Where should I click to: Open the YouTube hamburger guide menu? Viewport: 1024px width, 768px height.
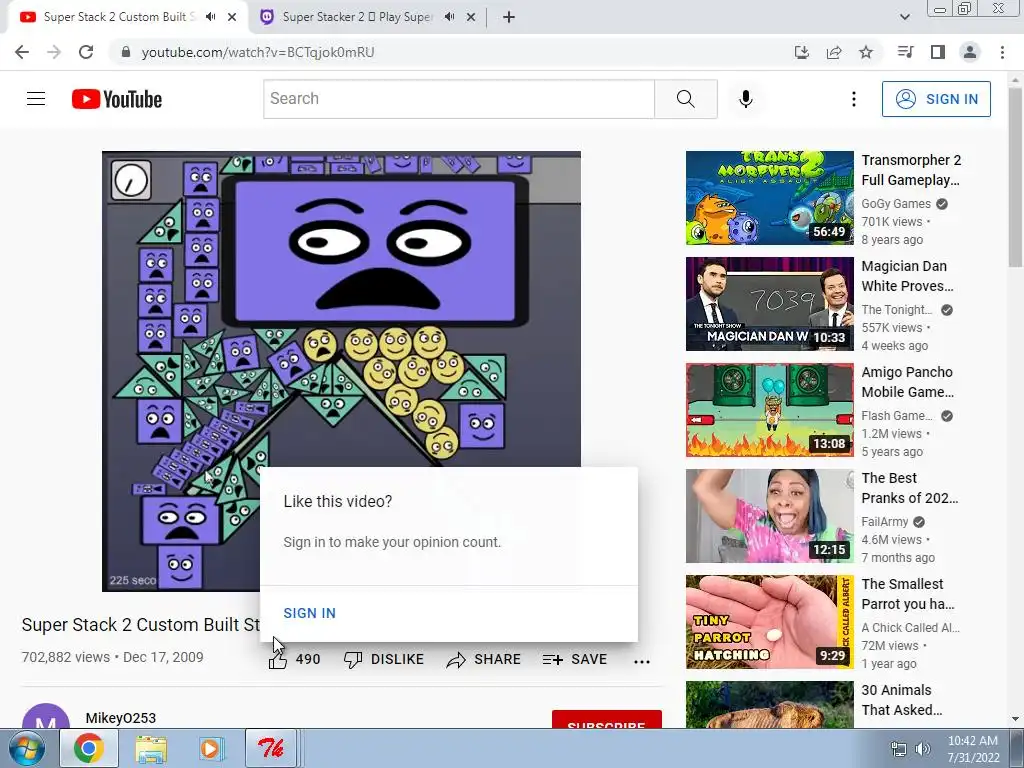[x=36, y=99]
